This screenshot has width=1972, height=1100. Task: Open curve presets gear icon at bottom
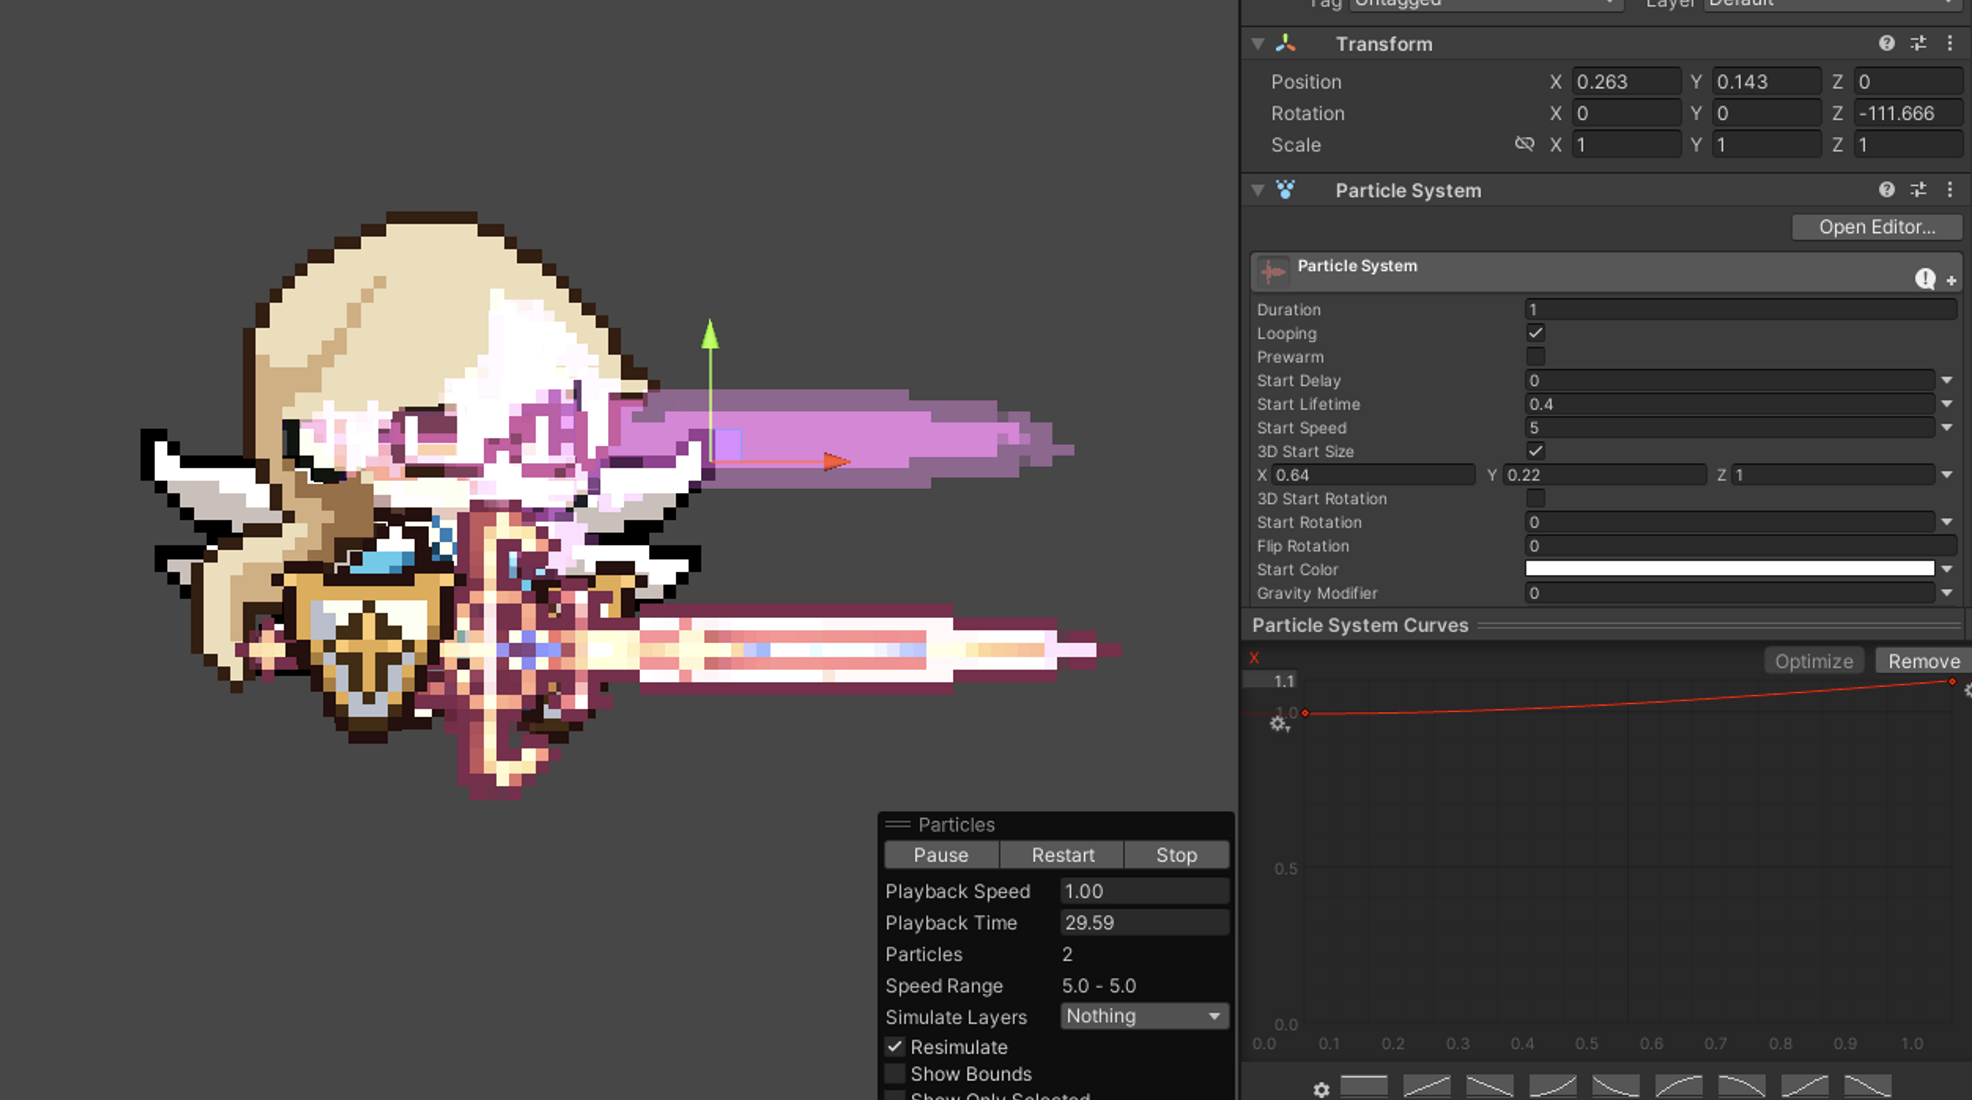click(x=1321, y=1089)
